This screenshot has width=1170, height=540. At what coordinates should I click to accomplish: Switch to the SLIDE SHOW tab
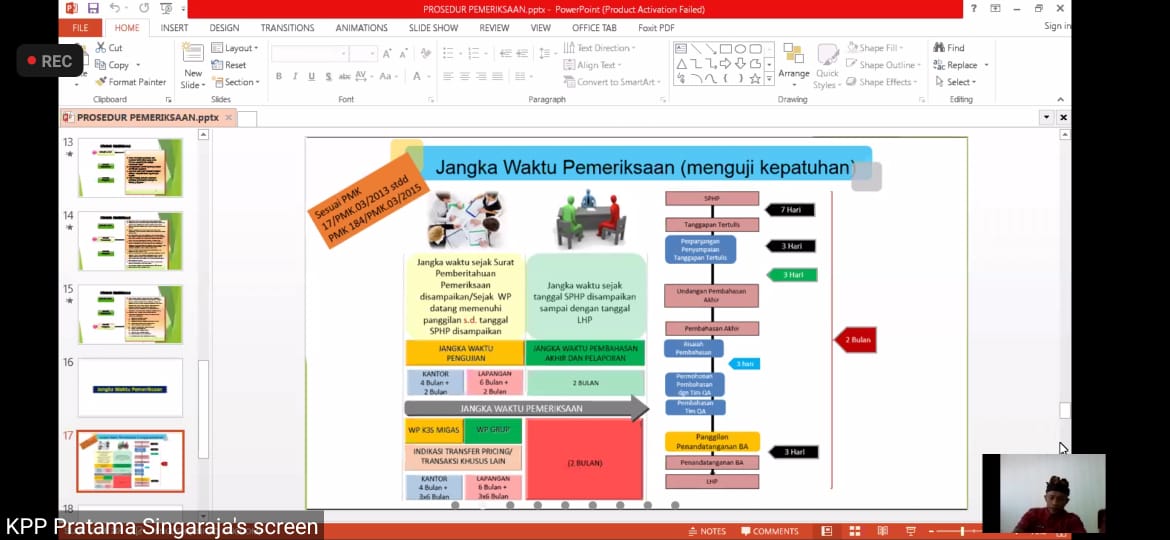pos(433,28)
